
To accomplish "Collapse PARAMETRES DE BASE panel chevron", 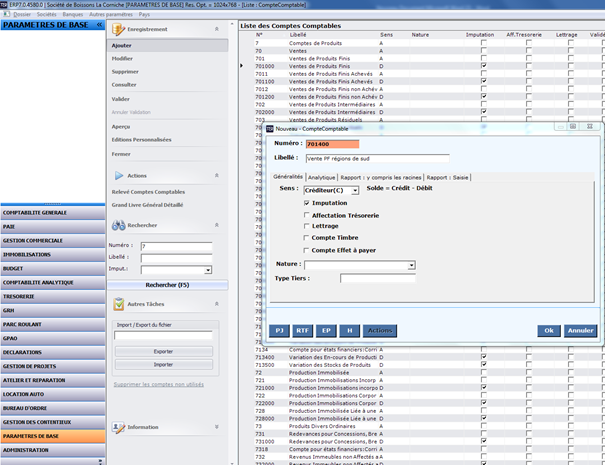I will pyautogui.click(x=100, y=25).
